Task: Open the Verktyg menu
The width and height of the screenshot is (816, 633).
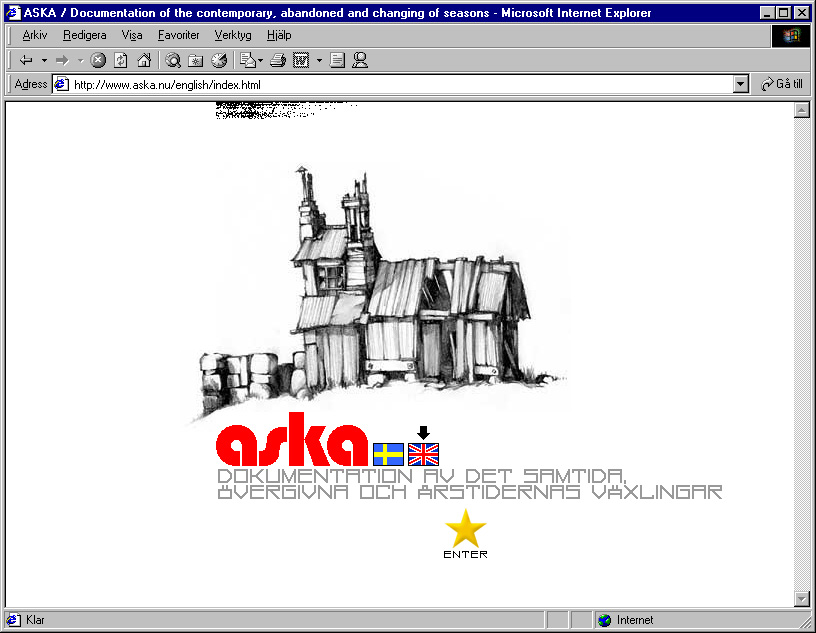Action: 232,35
